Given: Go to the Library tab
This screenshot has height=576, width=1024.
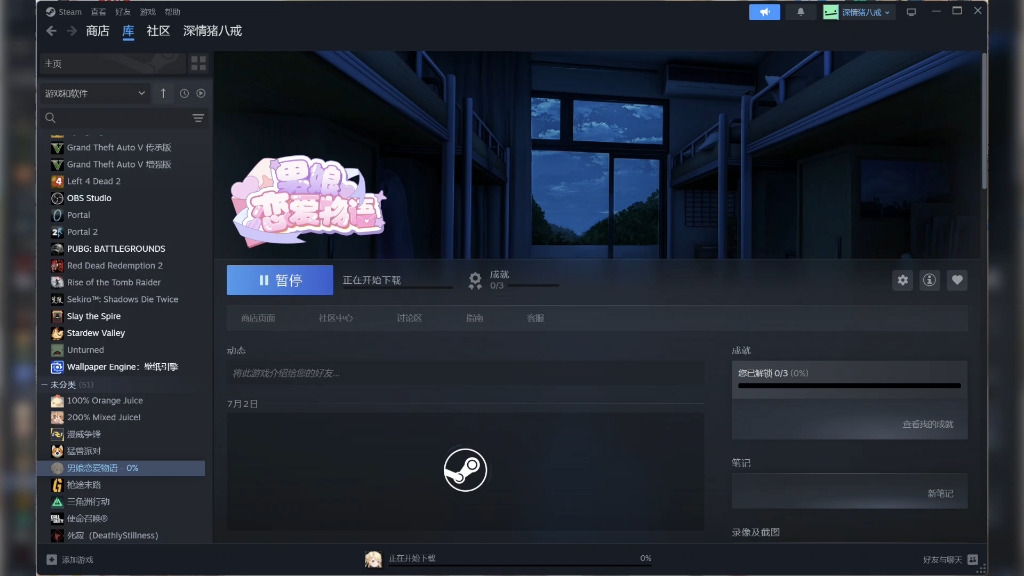Looking at the screenshot, I should tap(128, 31).
